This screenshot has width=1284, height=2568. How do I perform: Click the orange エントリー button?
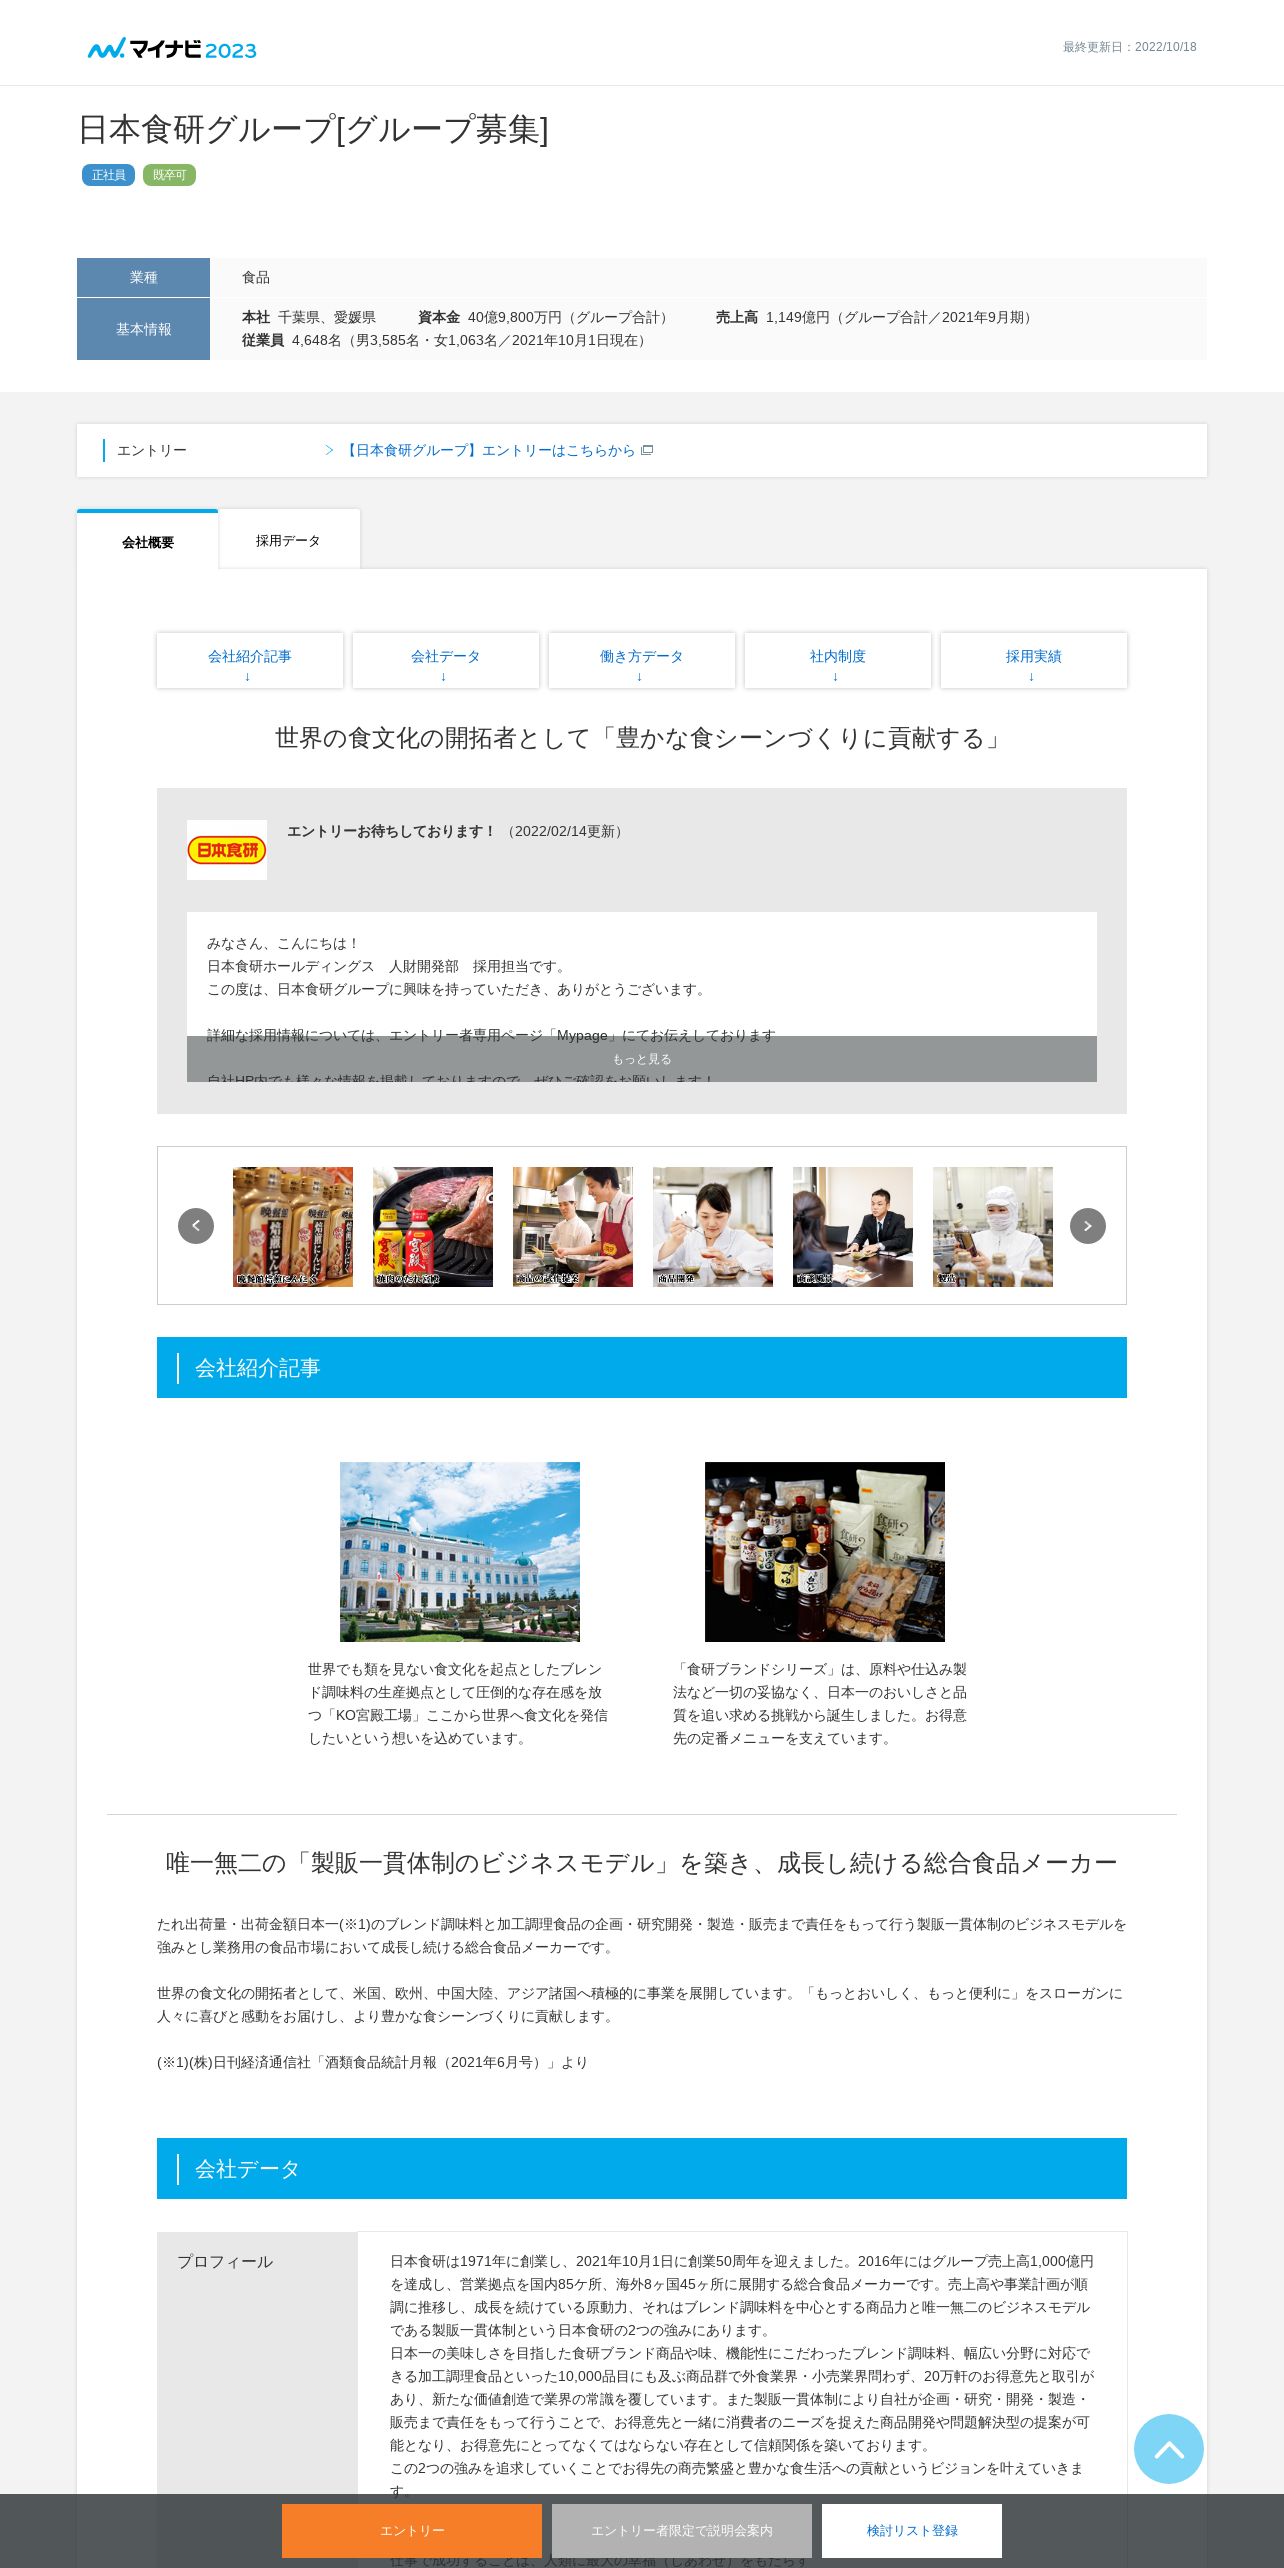[412, 2530]
